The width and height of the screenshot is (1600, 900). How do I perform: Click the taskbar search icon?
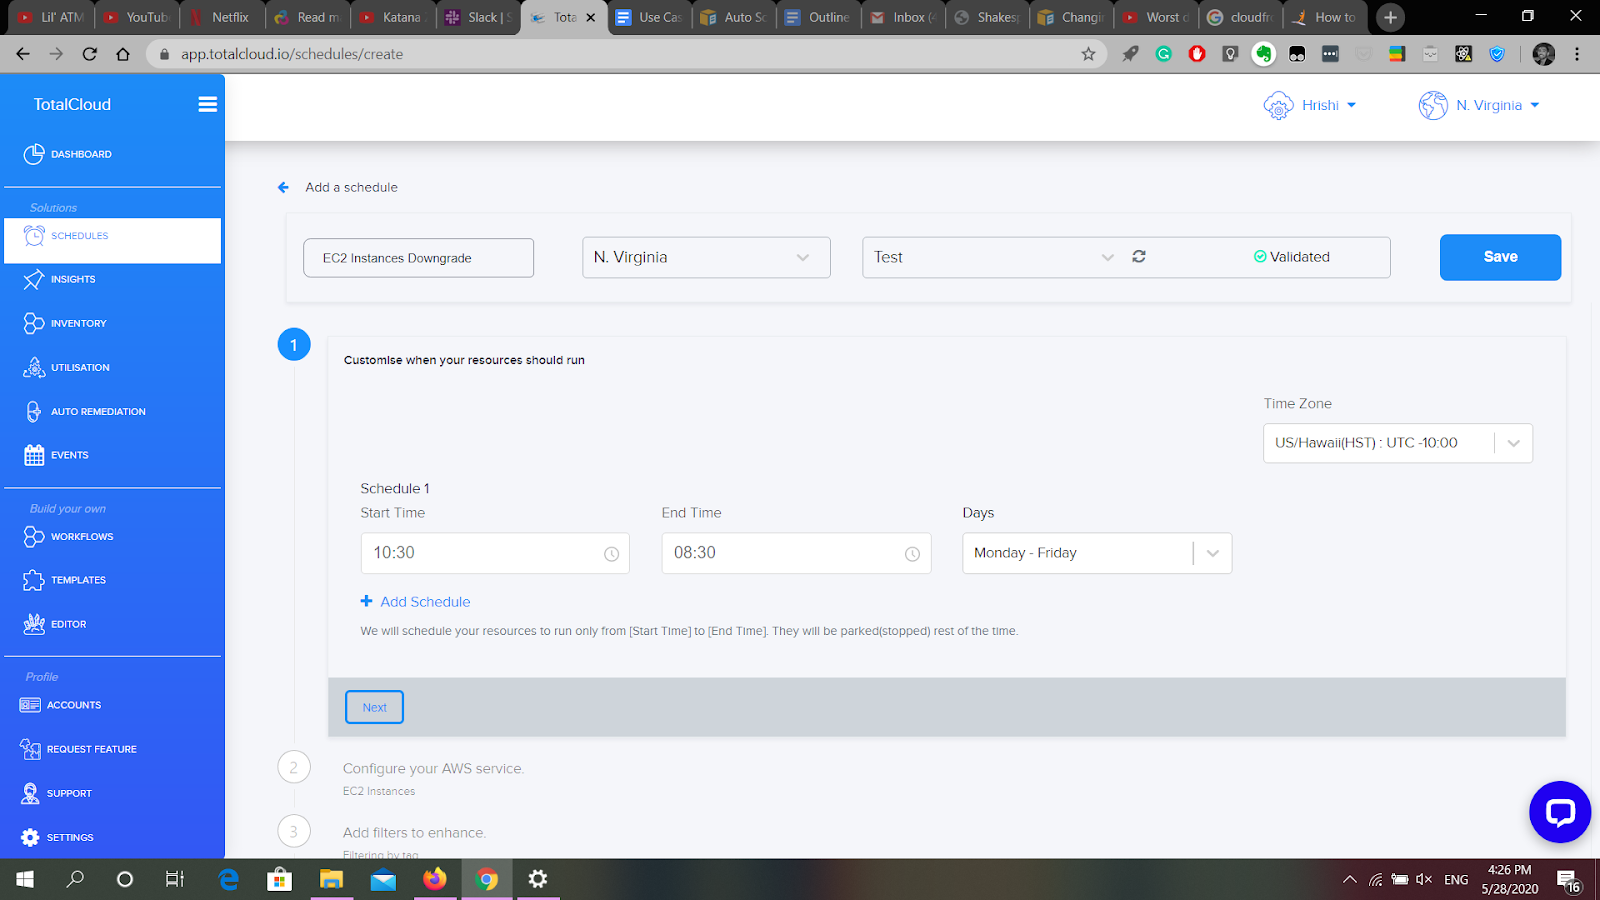75,879
